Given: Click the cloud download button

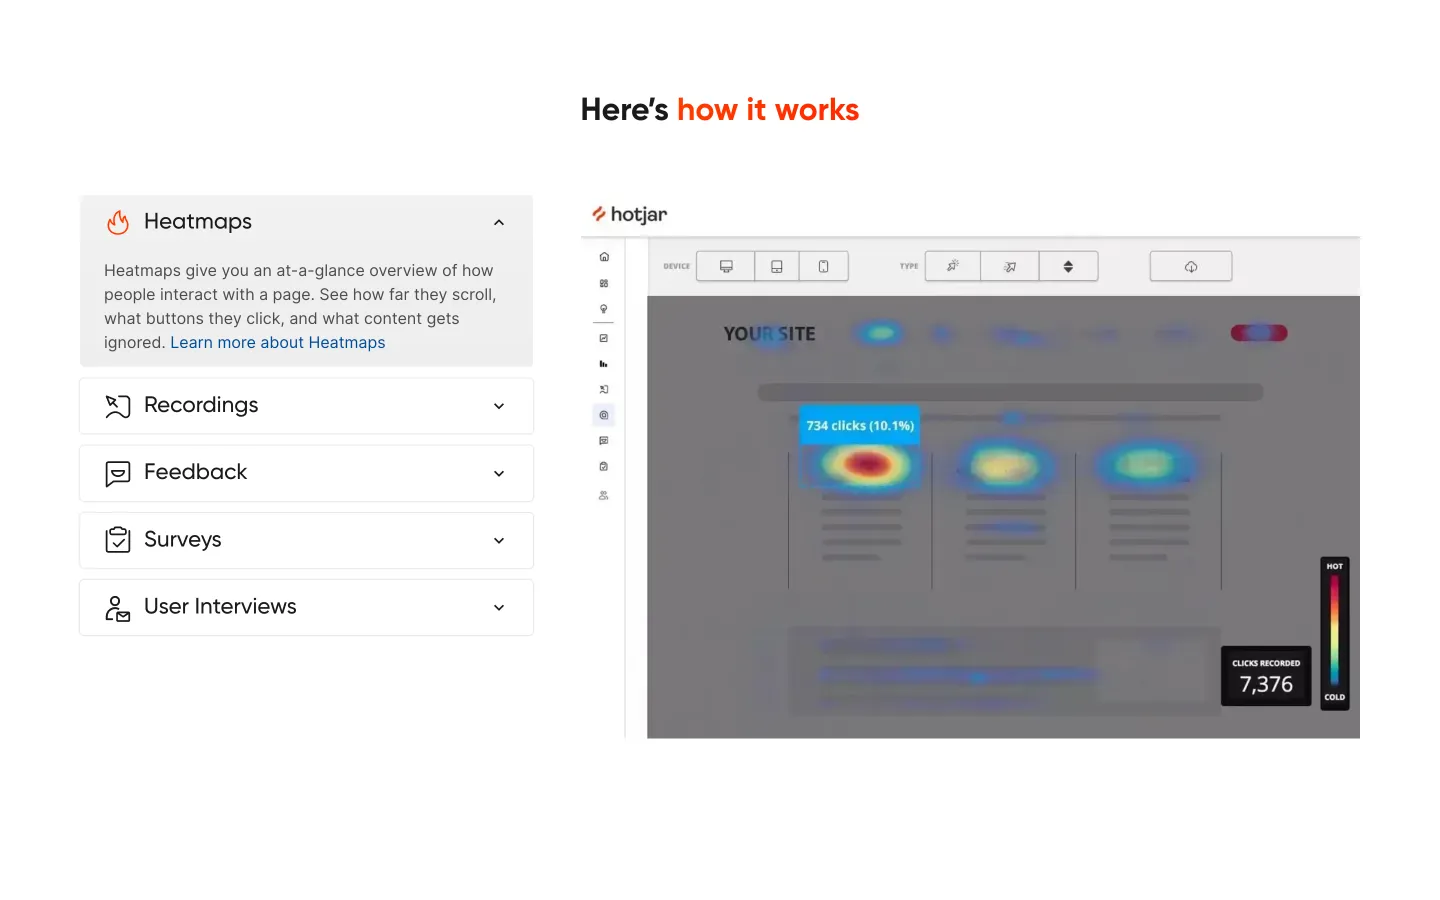Looking at the screenshot, I should click(x=1191, y=266).
